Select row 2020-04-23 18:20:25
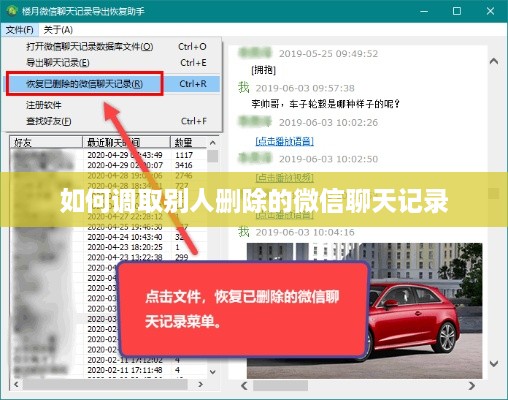The height and width of the screenshot is (400, 508). tap(108, 247)
